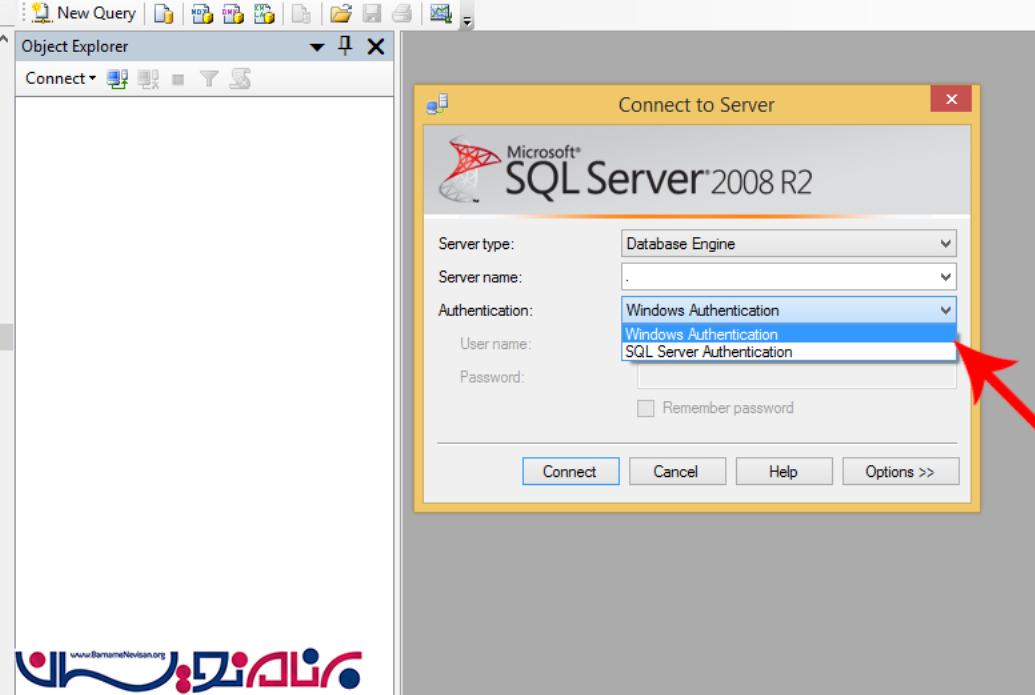Click the Options >> button

(900, 472)
